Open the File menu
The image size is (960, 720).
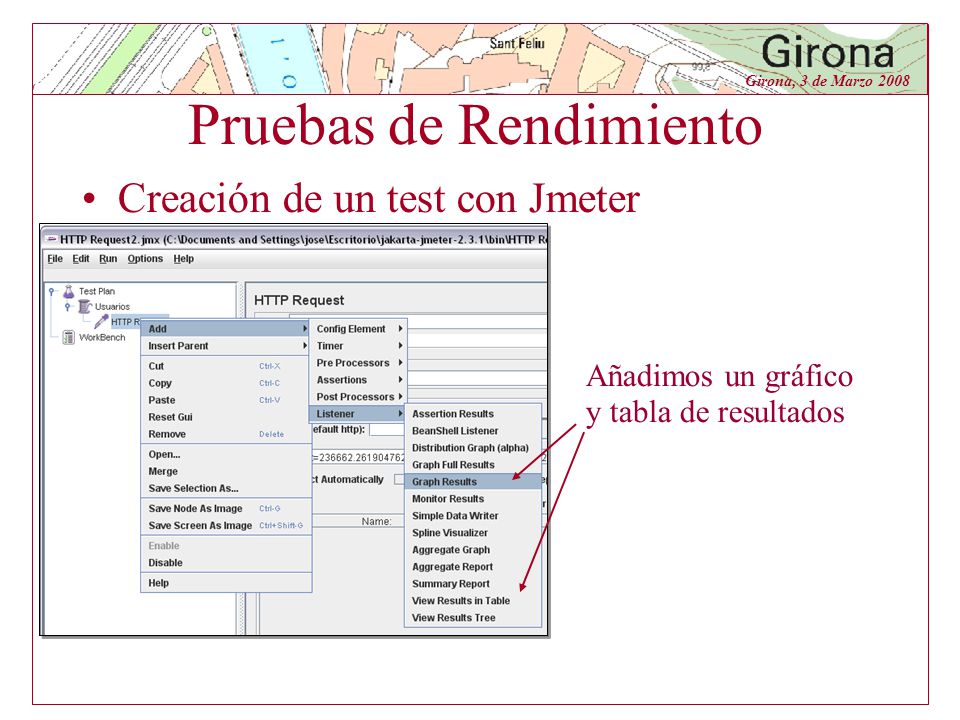click(x=55, y=258)
